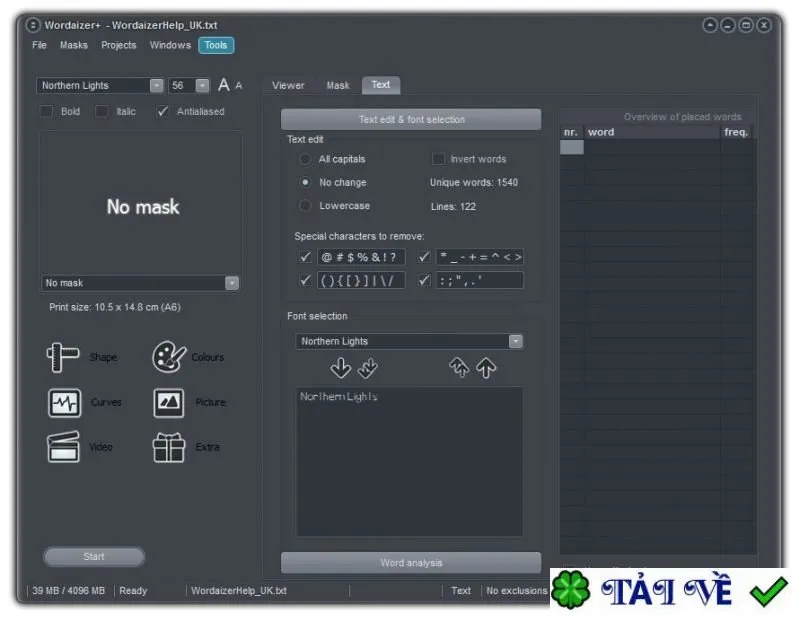Click the app menu icon beside Wordaizer title
Viewport: 800px width, 621px height.
tap(33, 25)
